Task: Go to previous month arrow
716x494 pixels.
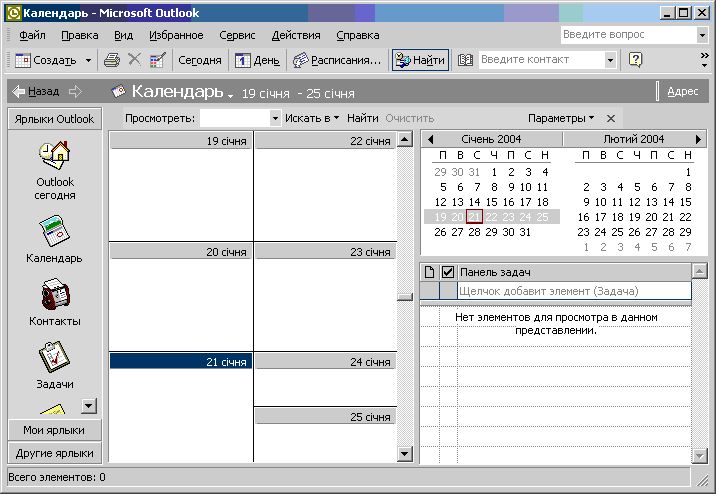Action: click(430, 139)
